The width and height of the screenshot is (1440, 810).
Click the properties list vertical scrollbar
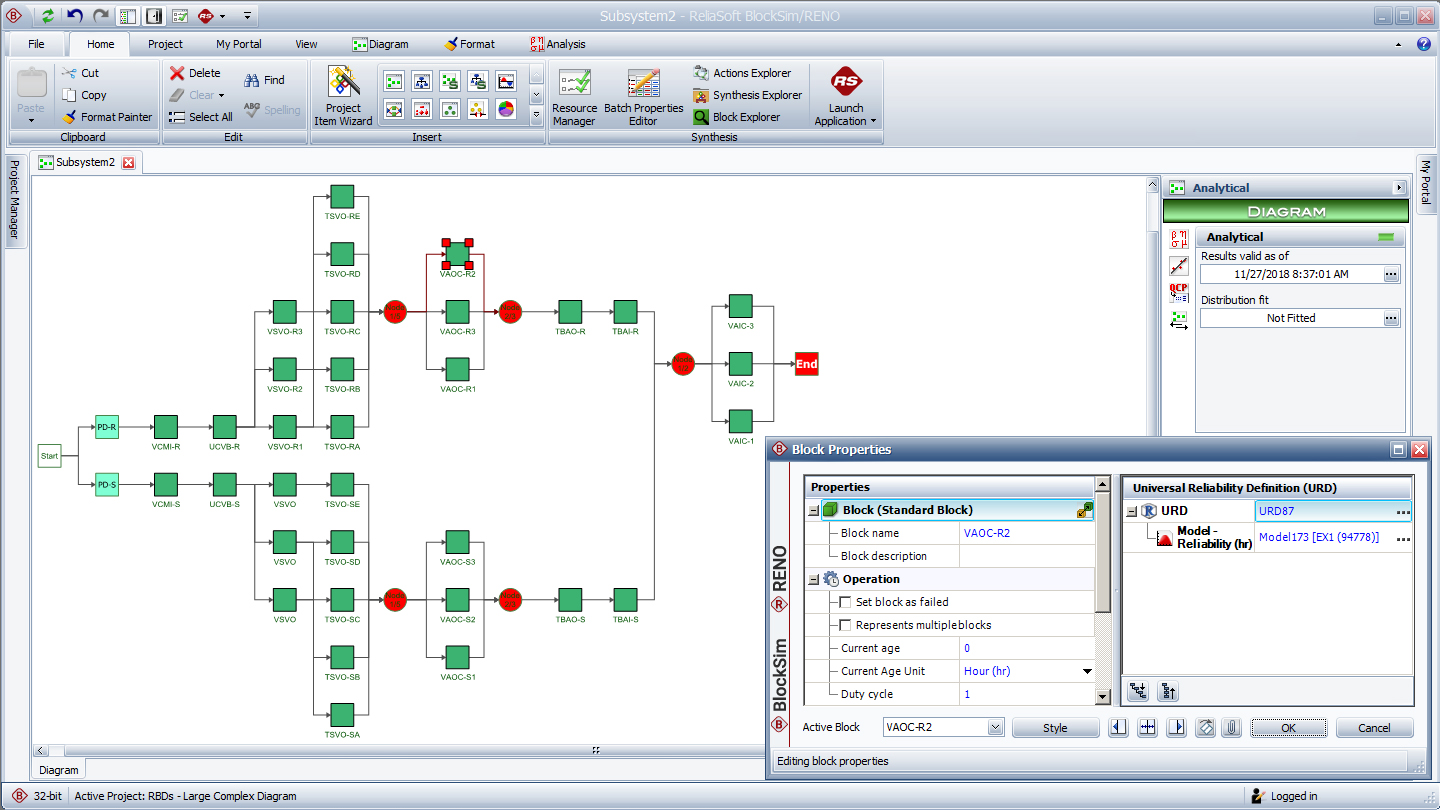1102,590
